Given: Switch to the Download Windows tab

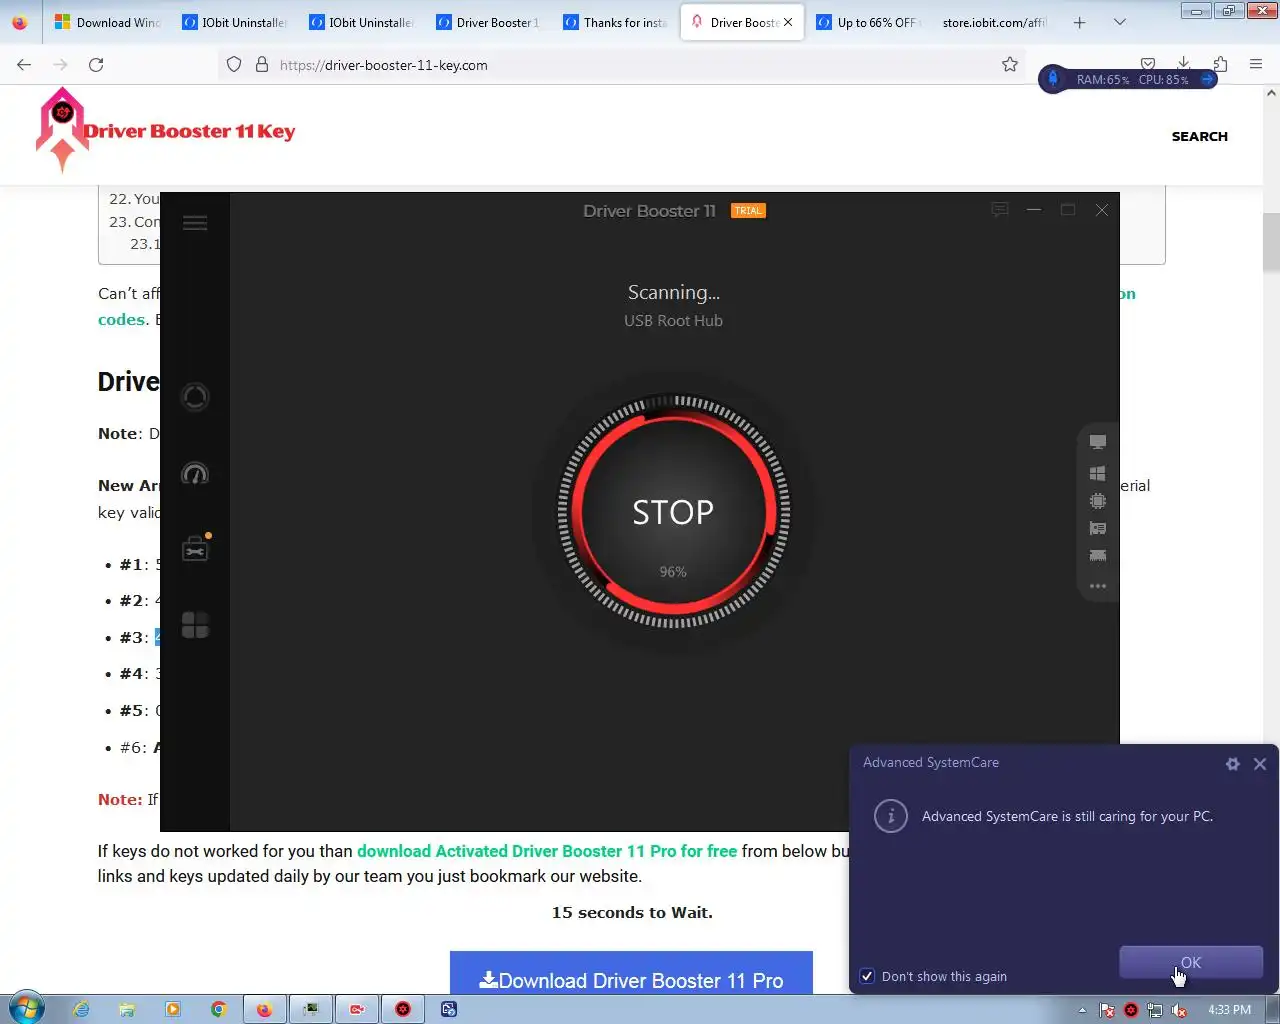Looking at the screenshot, I should tap(107, 22).
